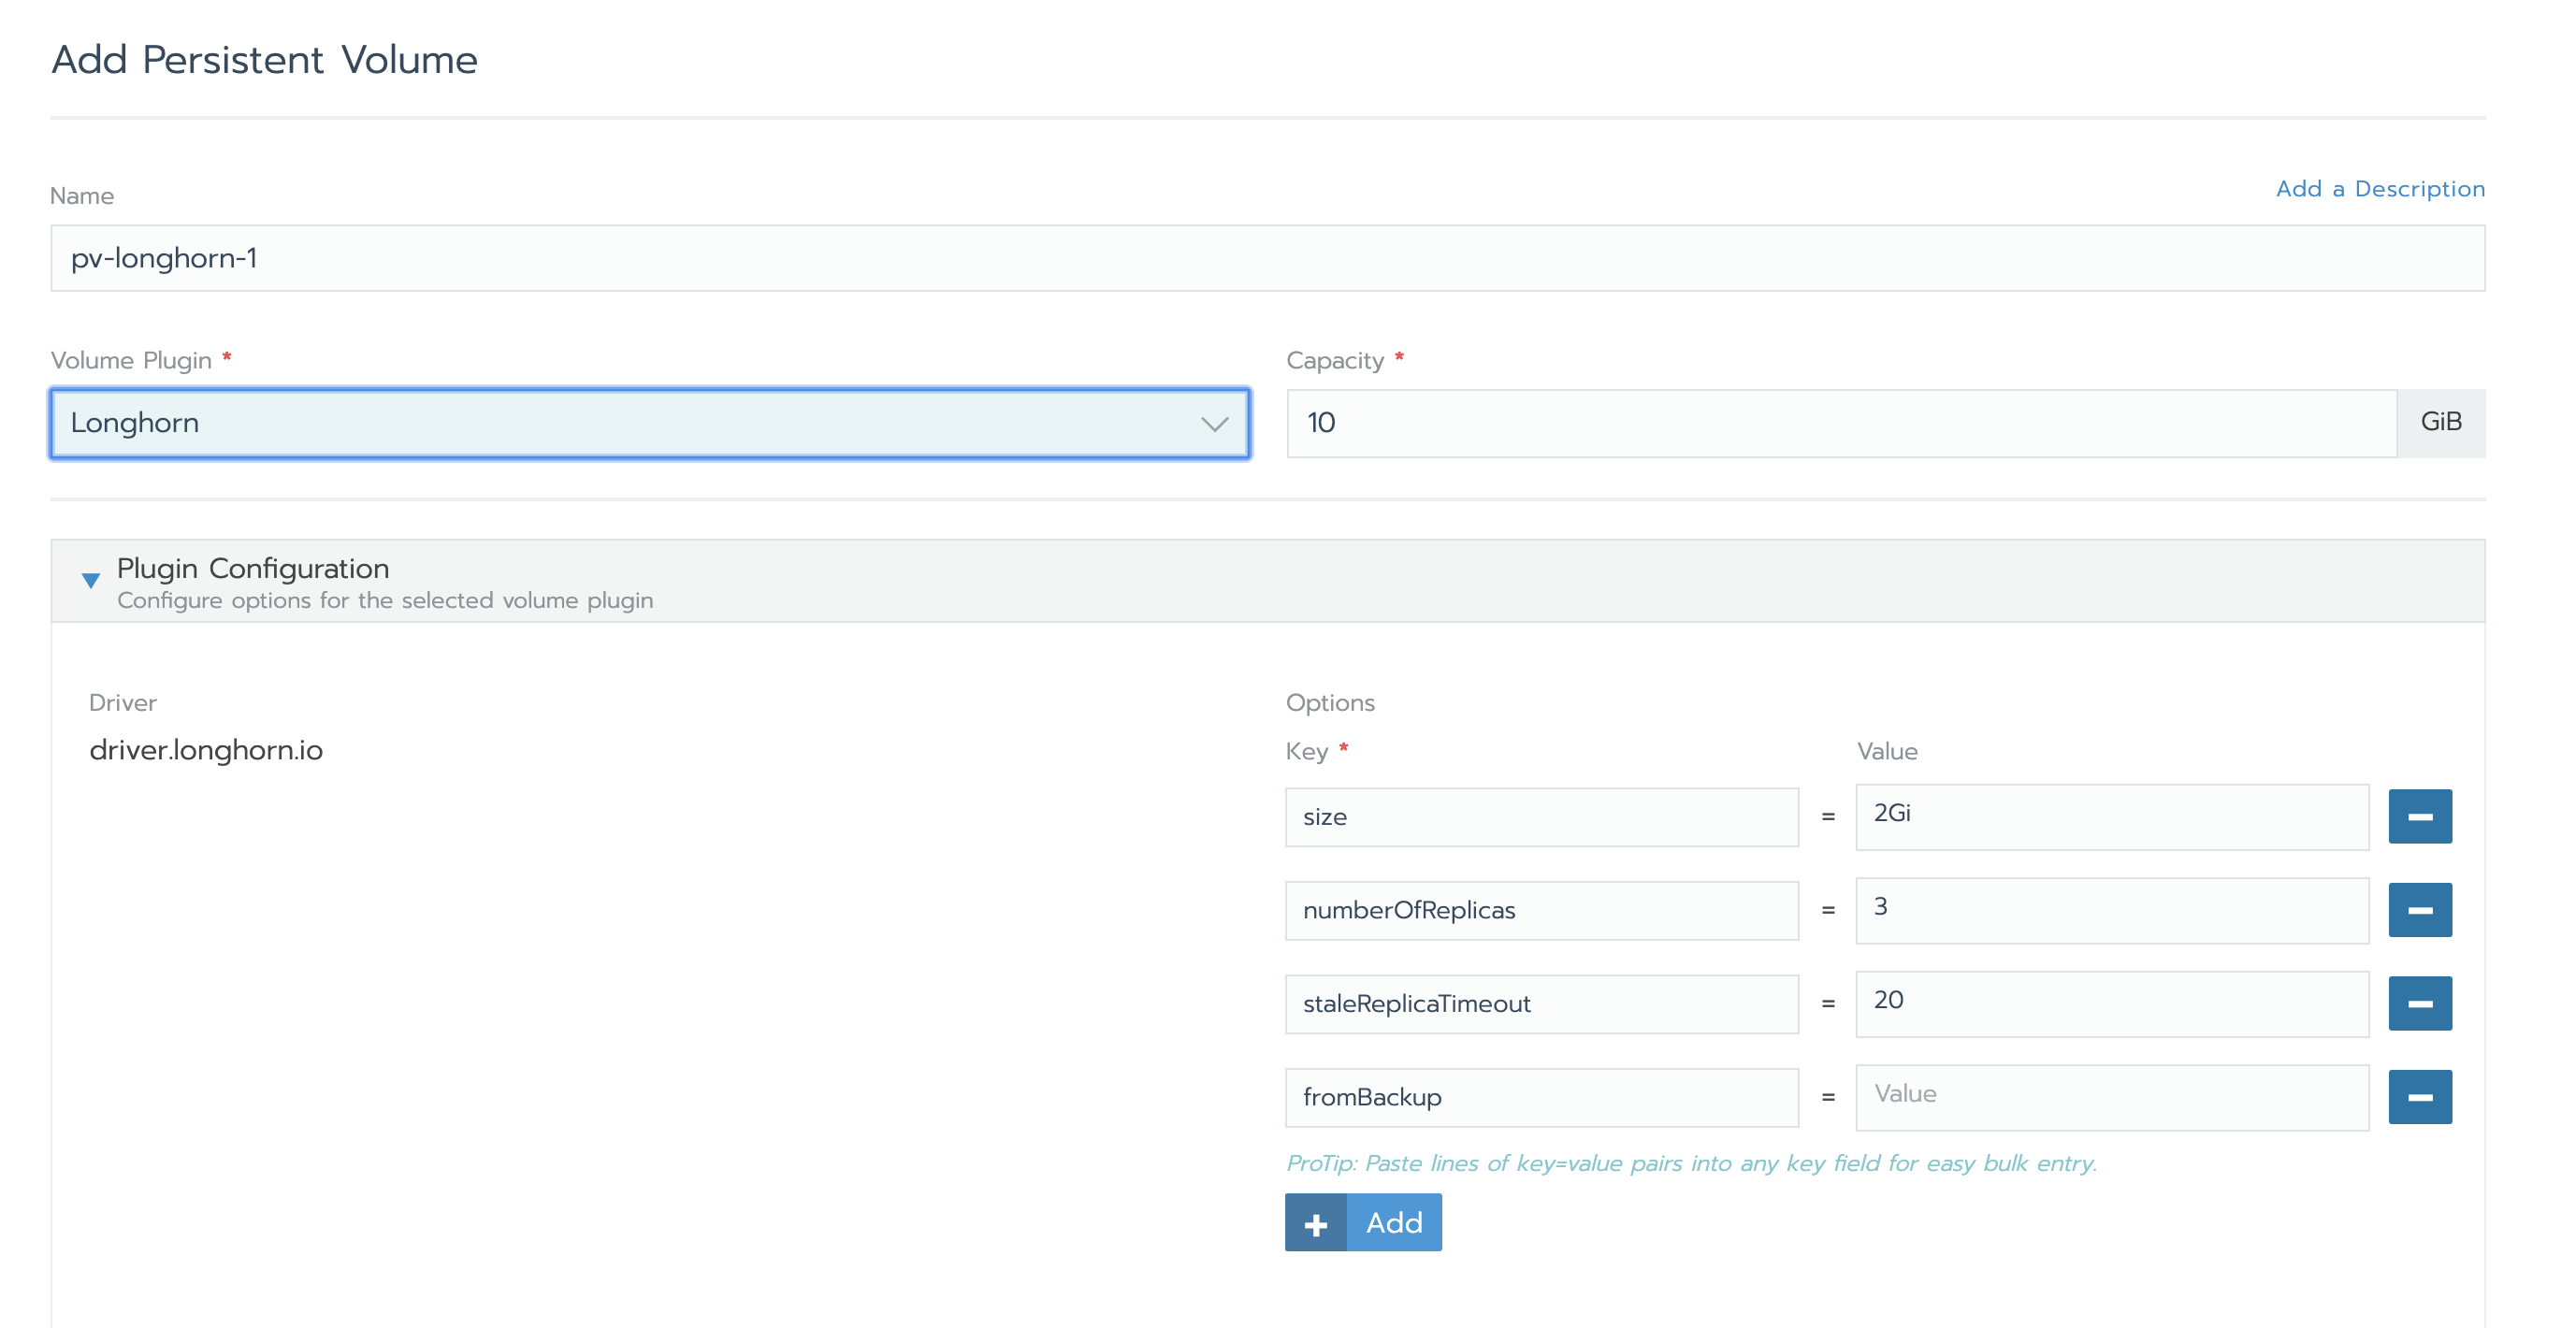The width and height of the screenshot is (2576, 1328).
Task: Click the Plugin Configuration header title
Action: 253,568
